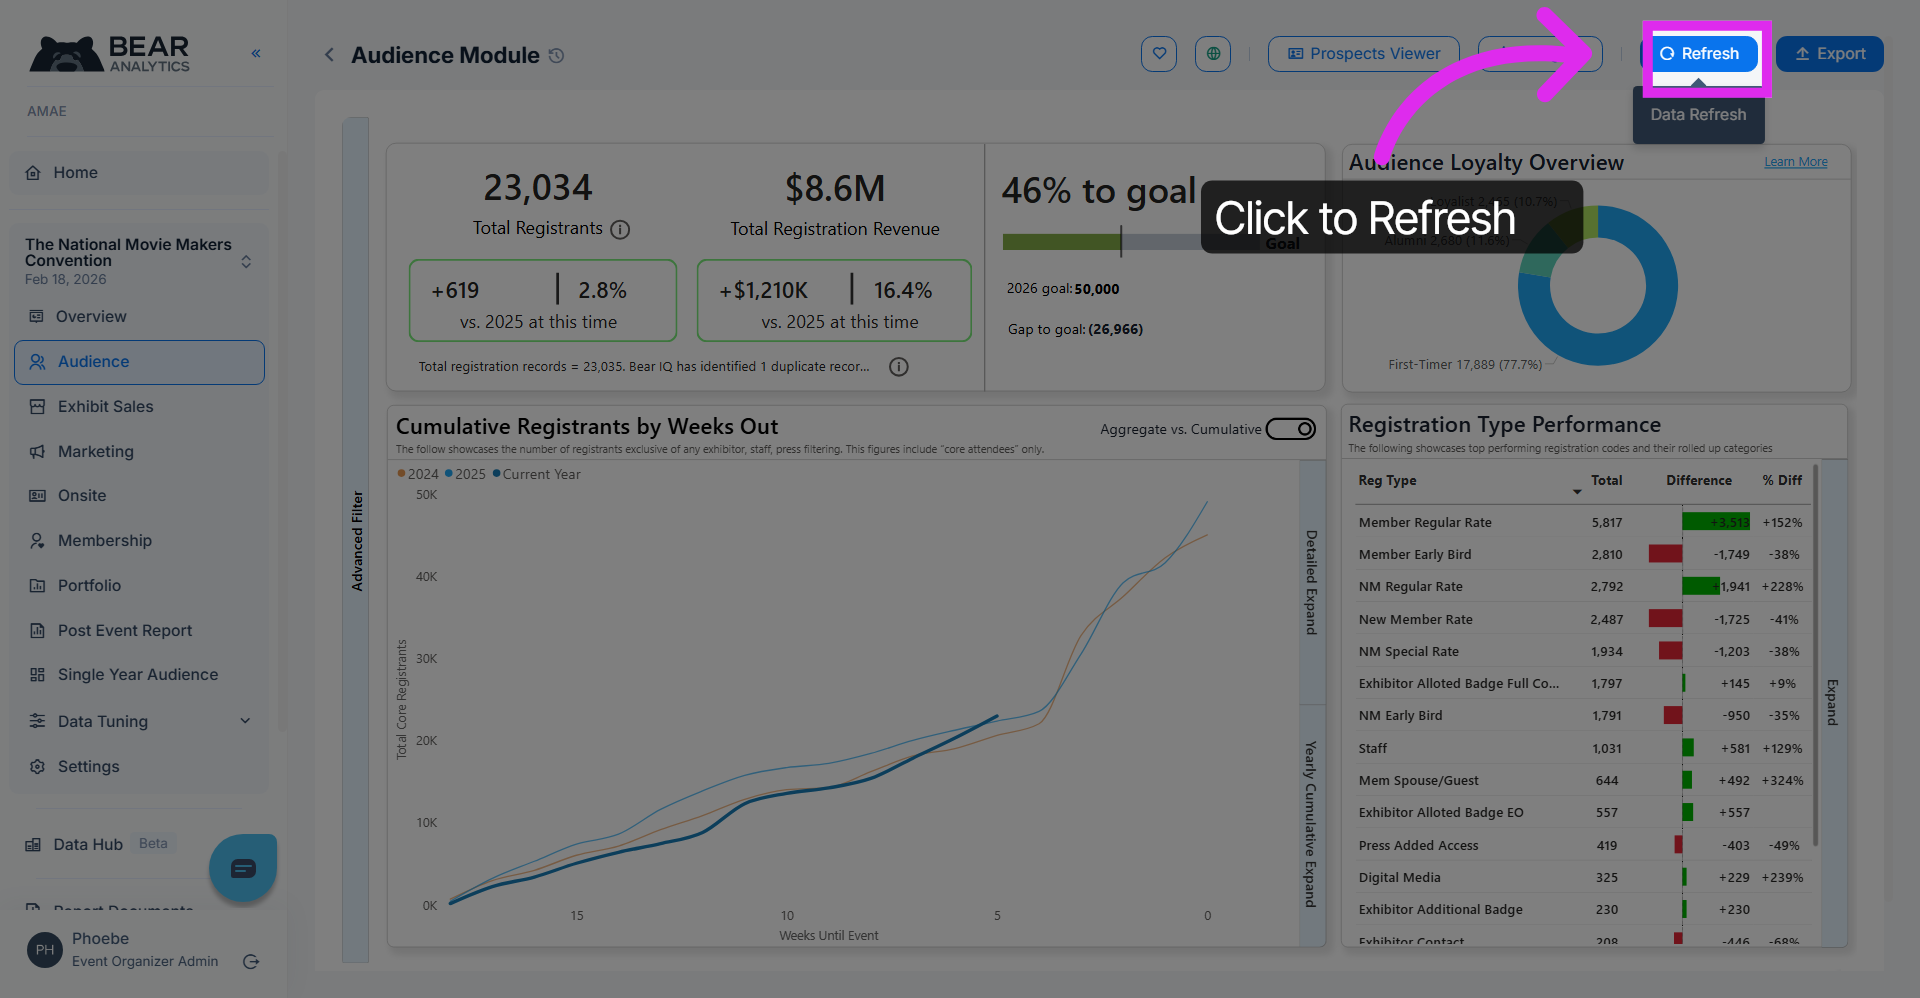Open Single Year Audience
Viewport: 1920px width, 998px height.
click(139, 675)
